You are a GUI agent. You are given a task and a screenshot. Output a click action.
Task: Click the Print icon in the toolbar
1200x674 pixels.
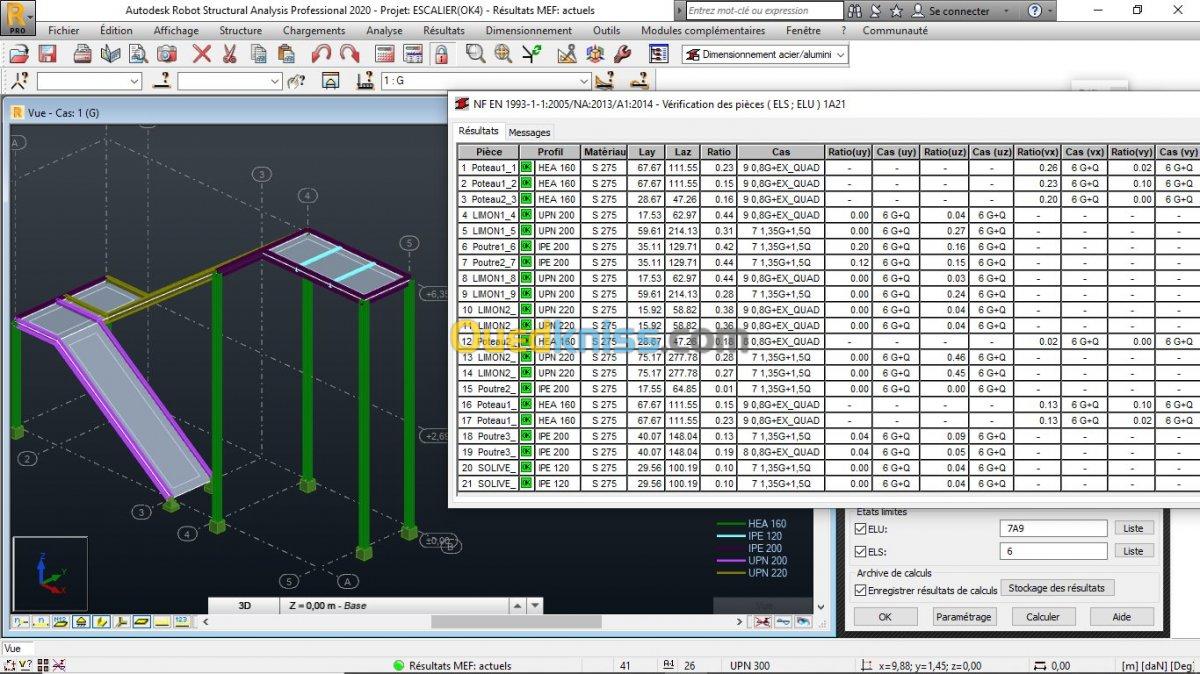83,54
